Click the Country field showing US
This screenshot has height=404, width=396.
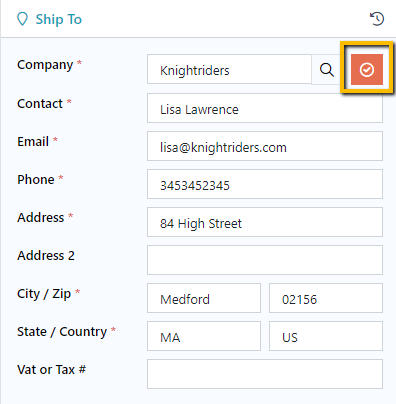pos(326,336)
